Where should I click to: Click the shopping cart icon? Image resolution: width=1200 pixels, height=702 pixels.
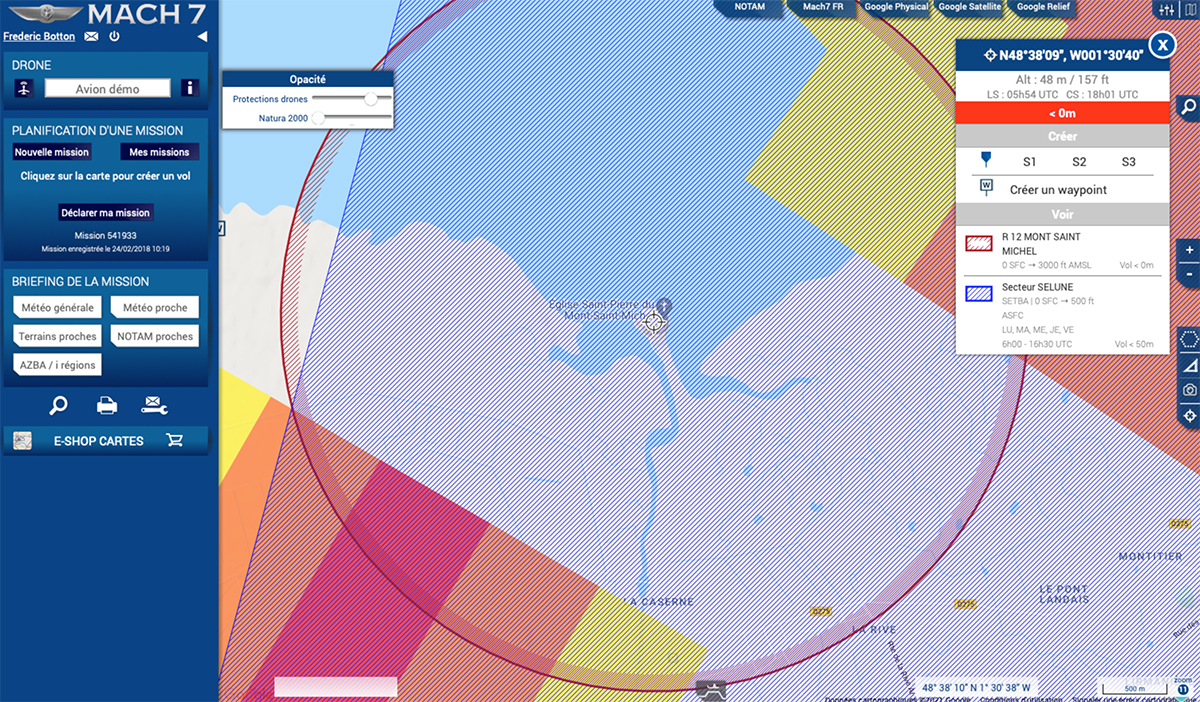click(175, 440)
